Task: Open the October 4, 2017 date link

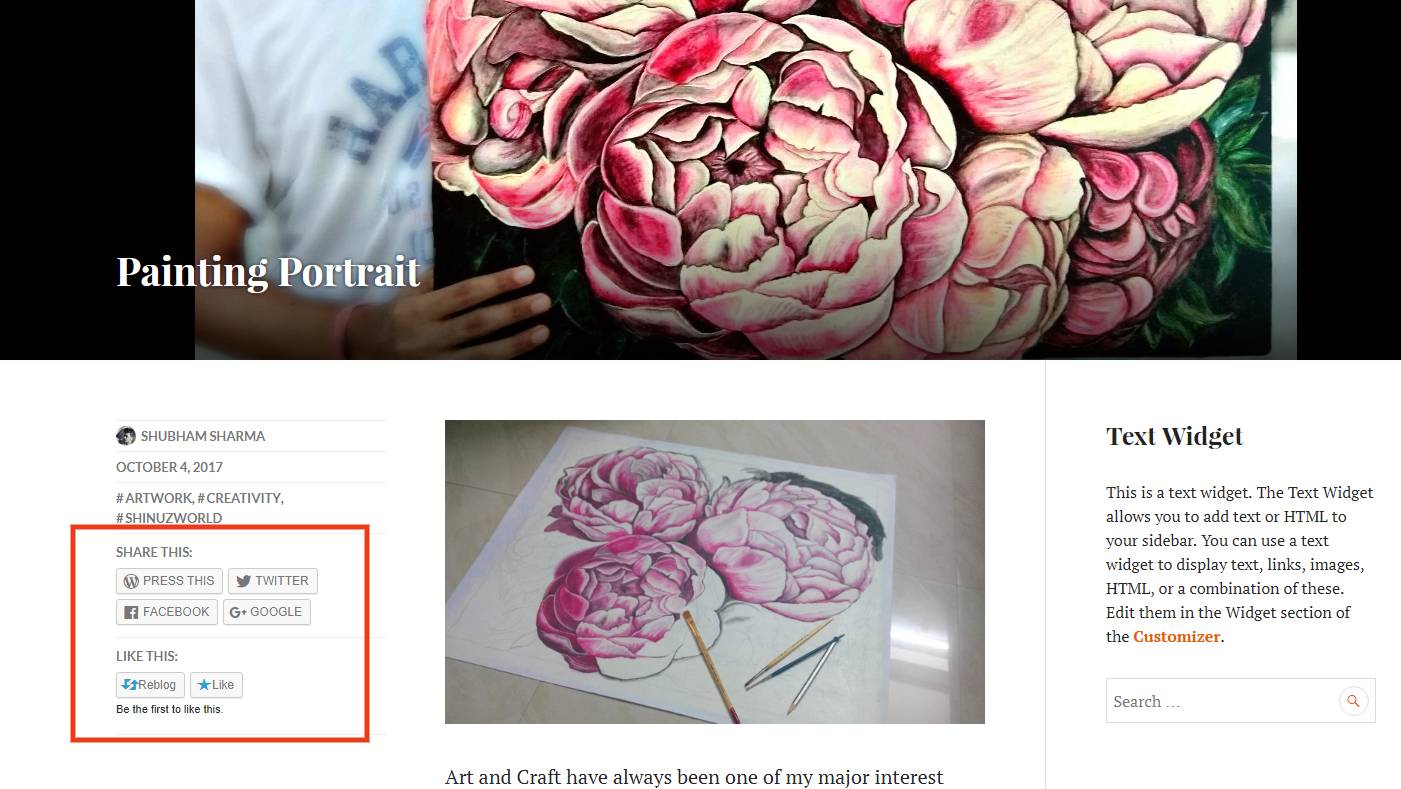Action: 169,467
